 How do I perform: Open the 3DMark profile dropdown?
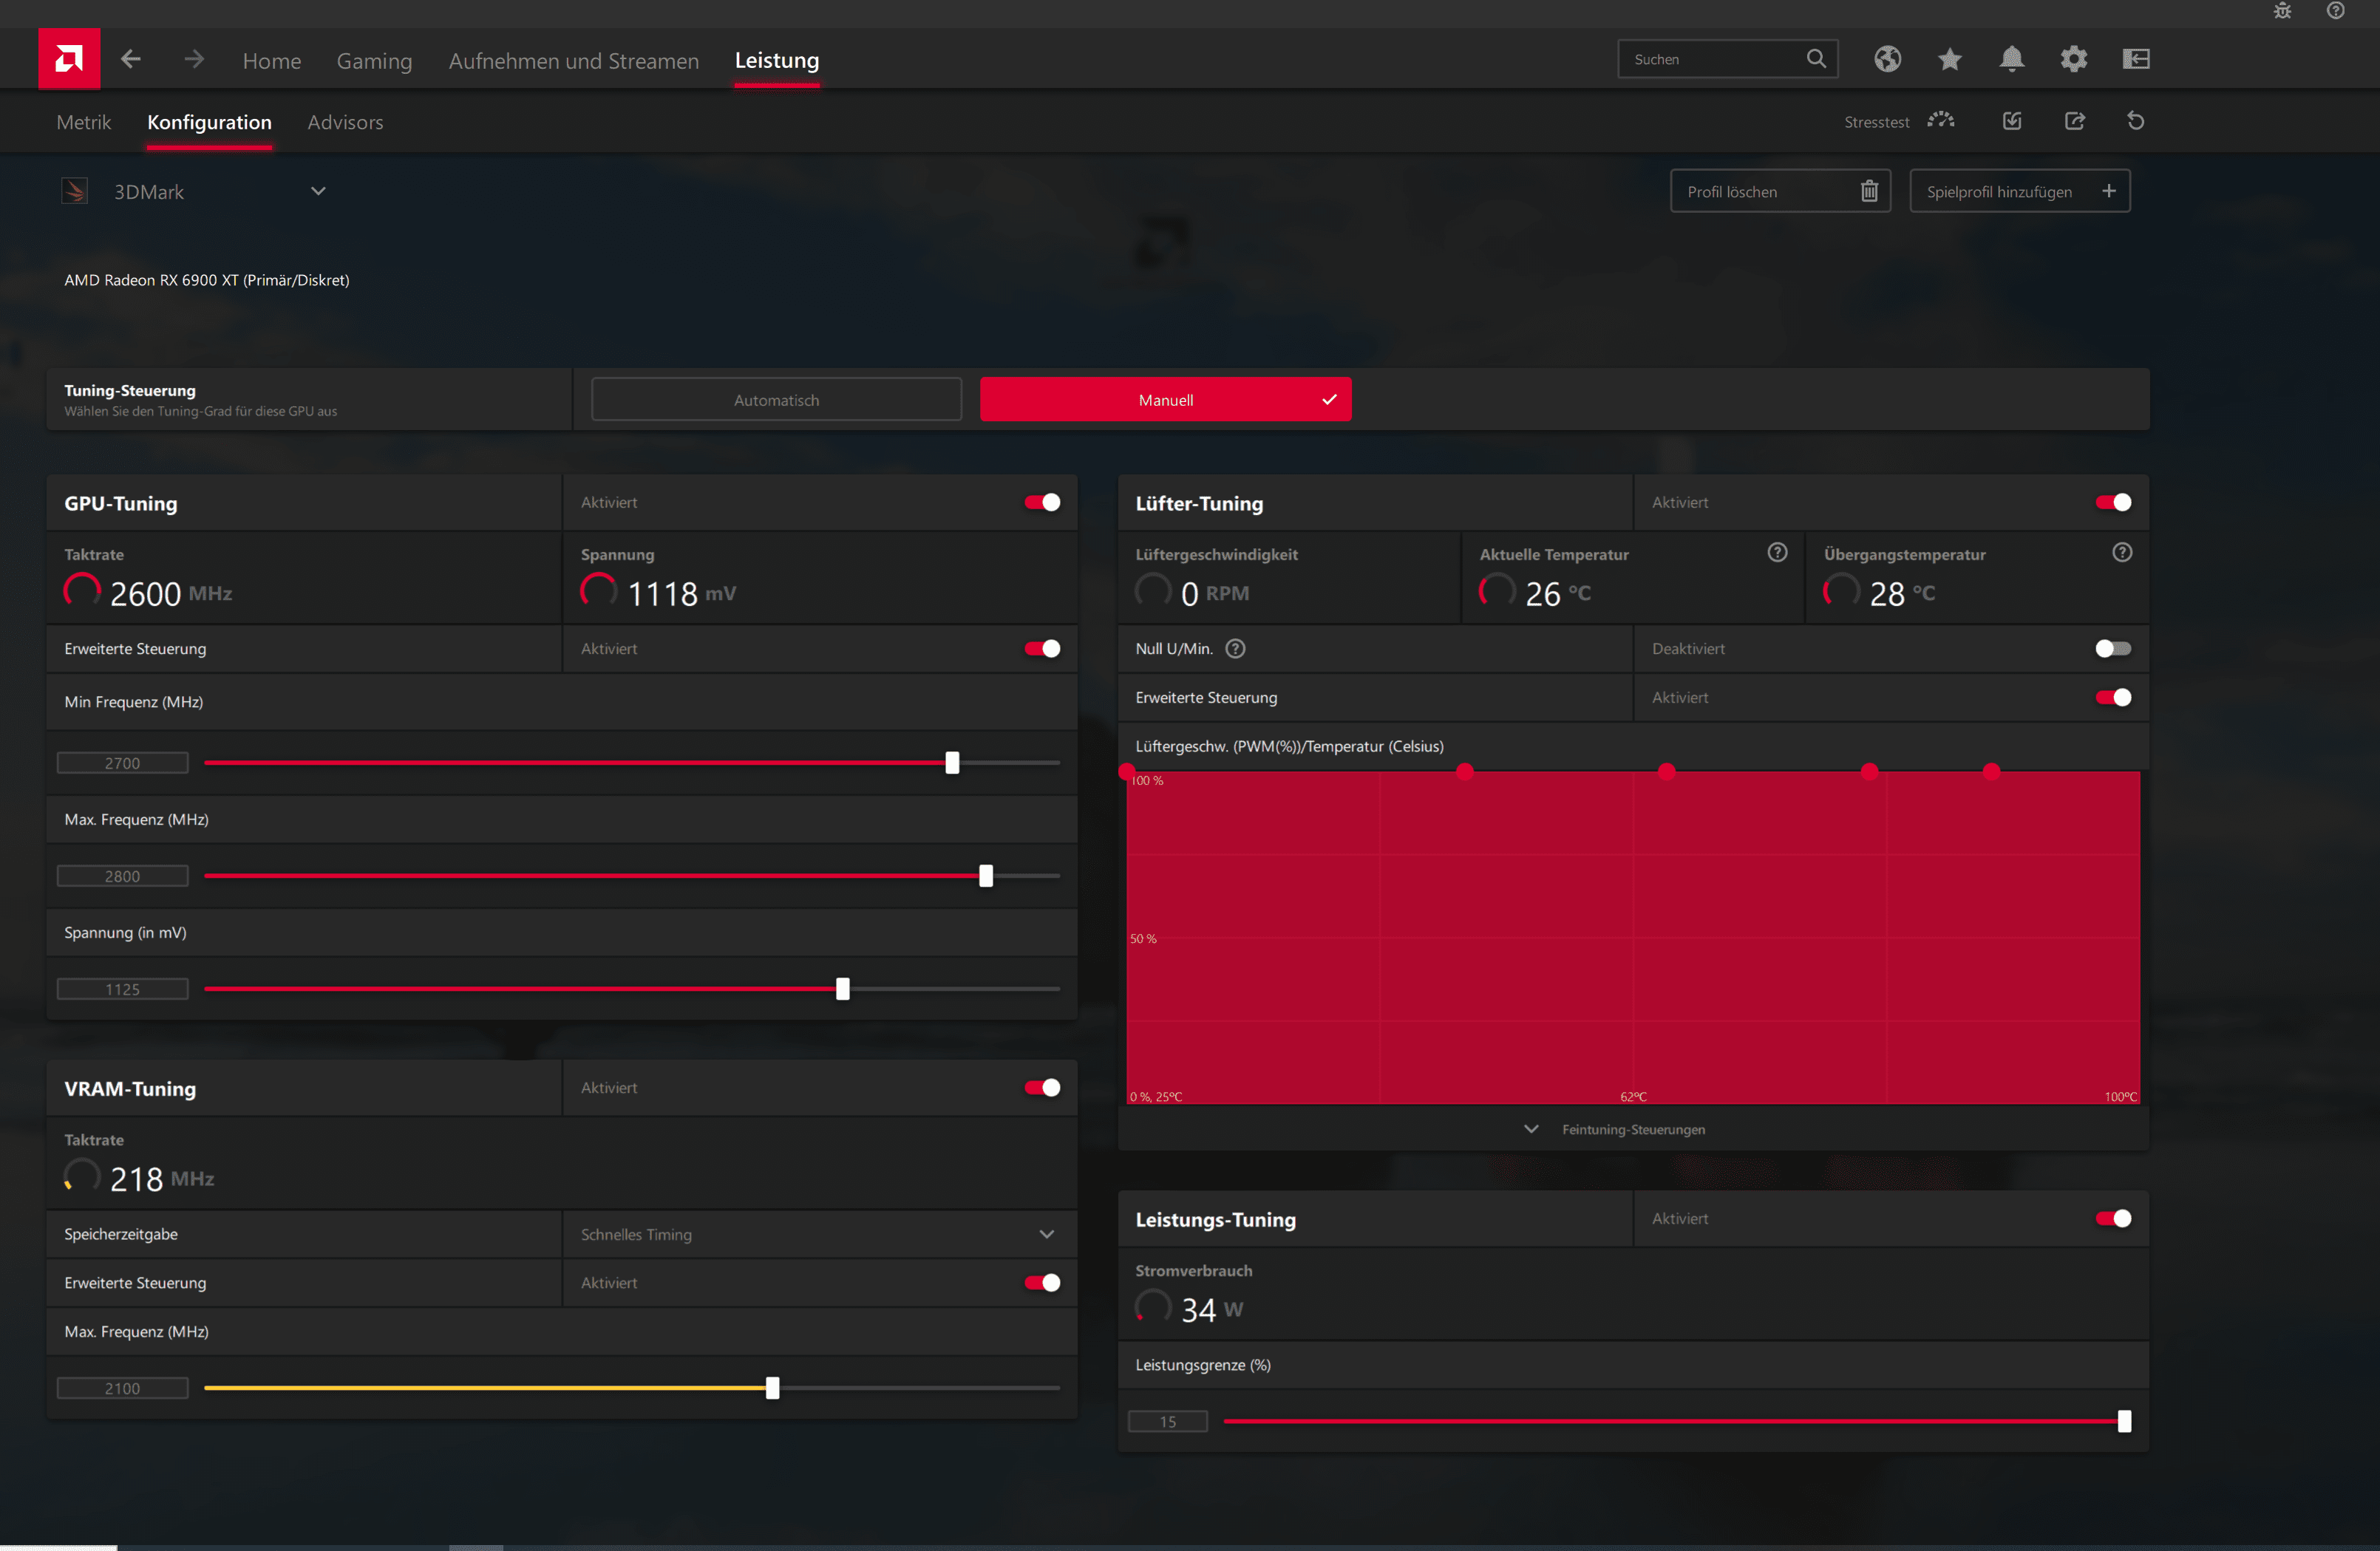317,191
